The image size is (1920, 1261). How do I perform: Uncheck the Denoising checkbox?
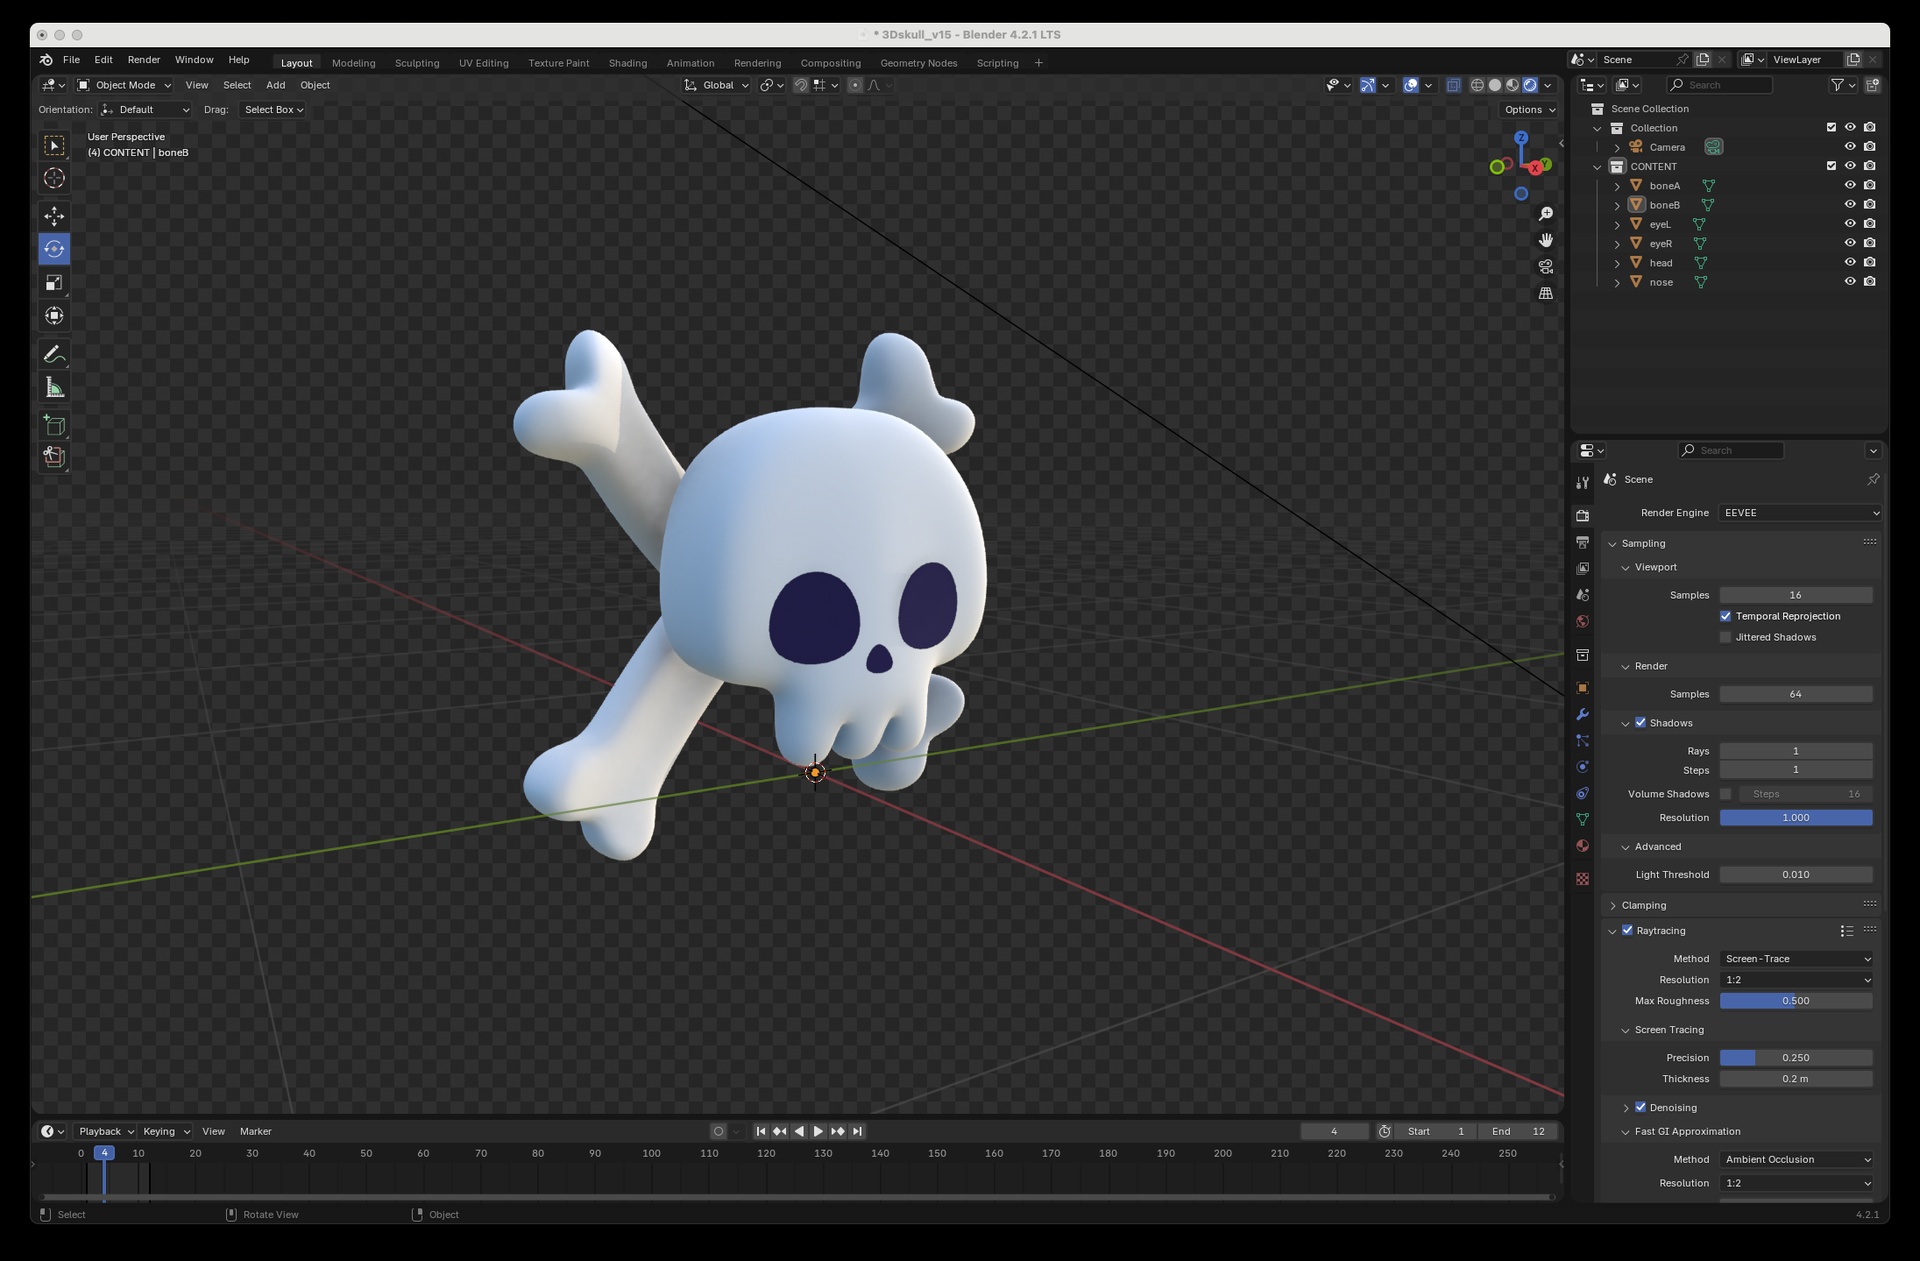[x=1640, y=1108]
